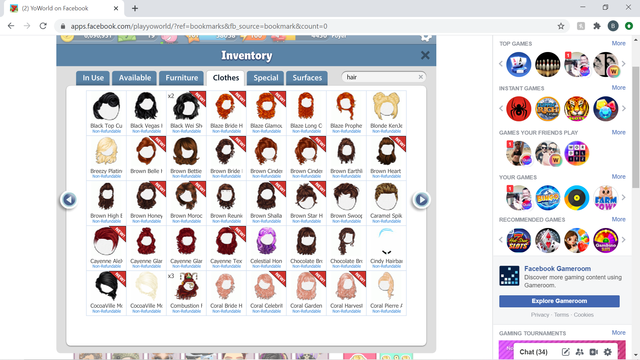Switch to the Available tab

pos(135,78)
